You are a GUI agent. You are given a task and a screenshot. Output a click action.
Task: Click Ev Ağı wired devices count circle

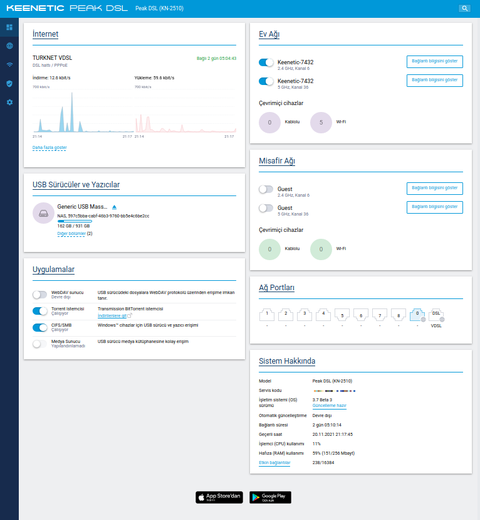point(270,123)
